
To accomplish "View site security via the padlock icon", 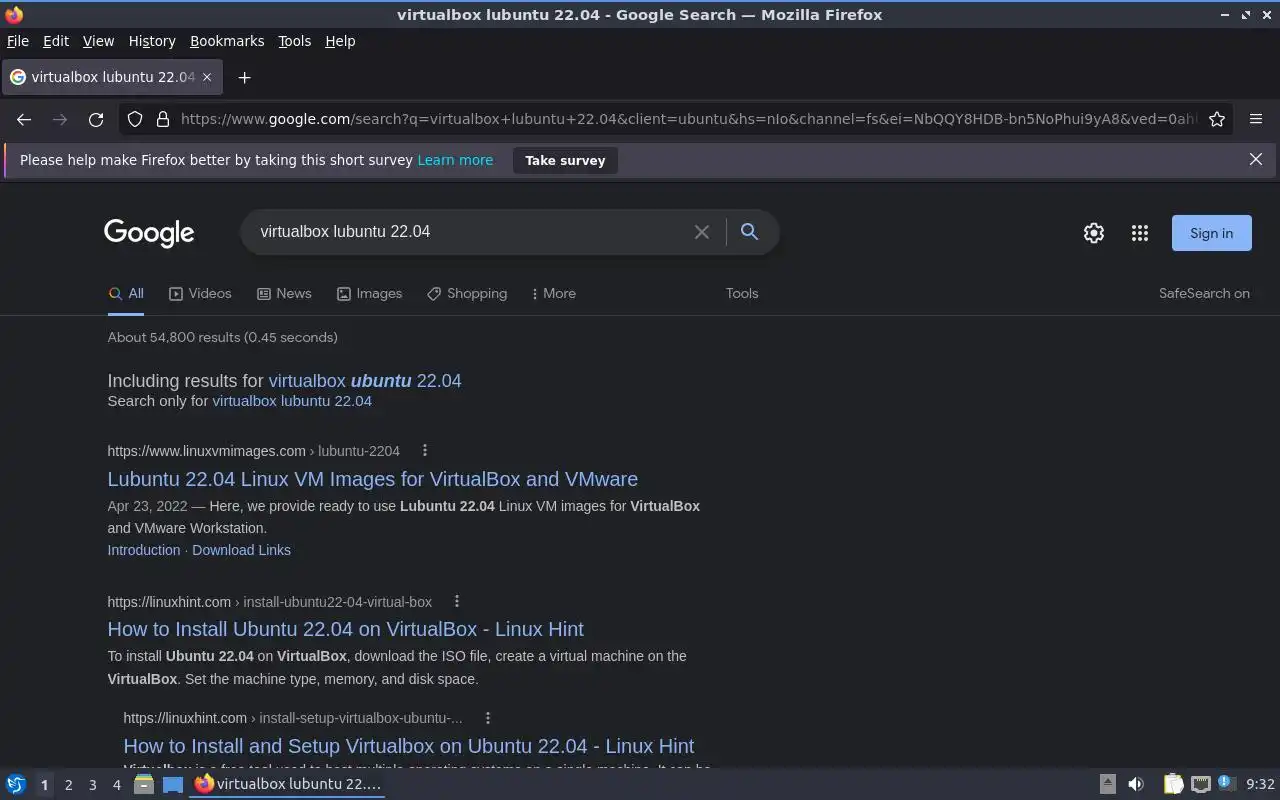I will (x=163, y=119).
